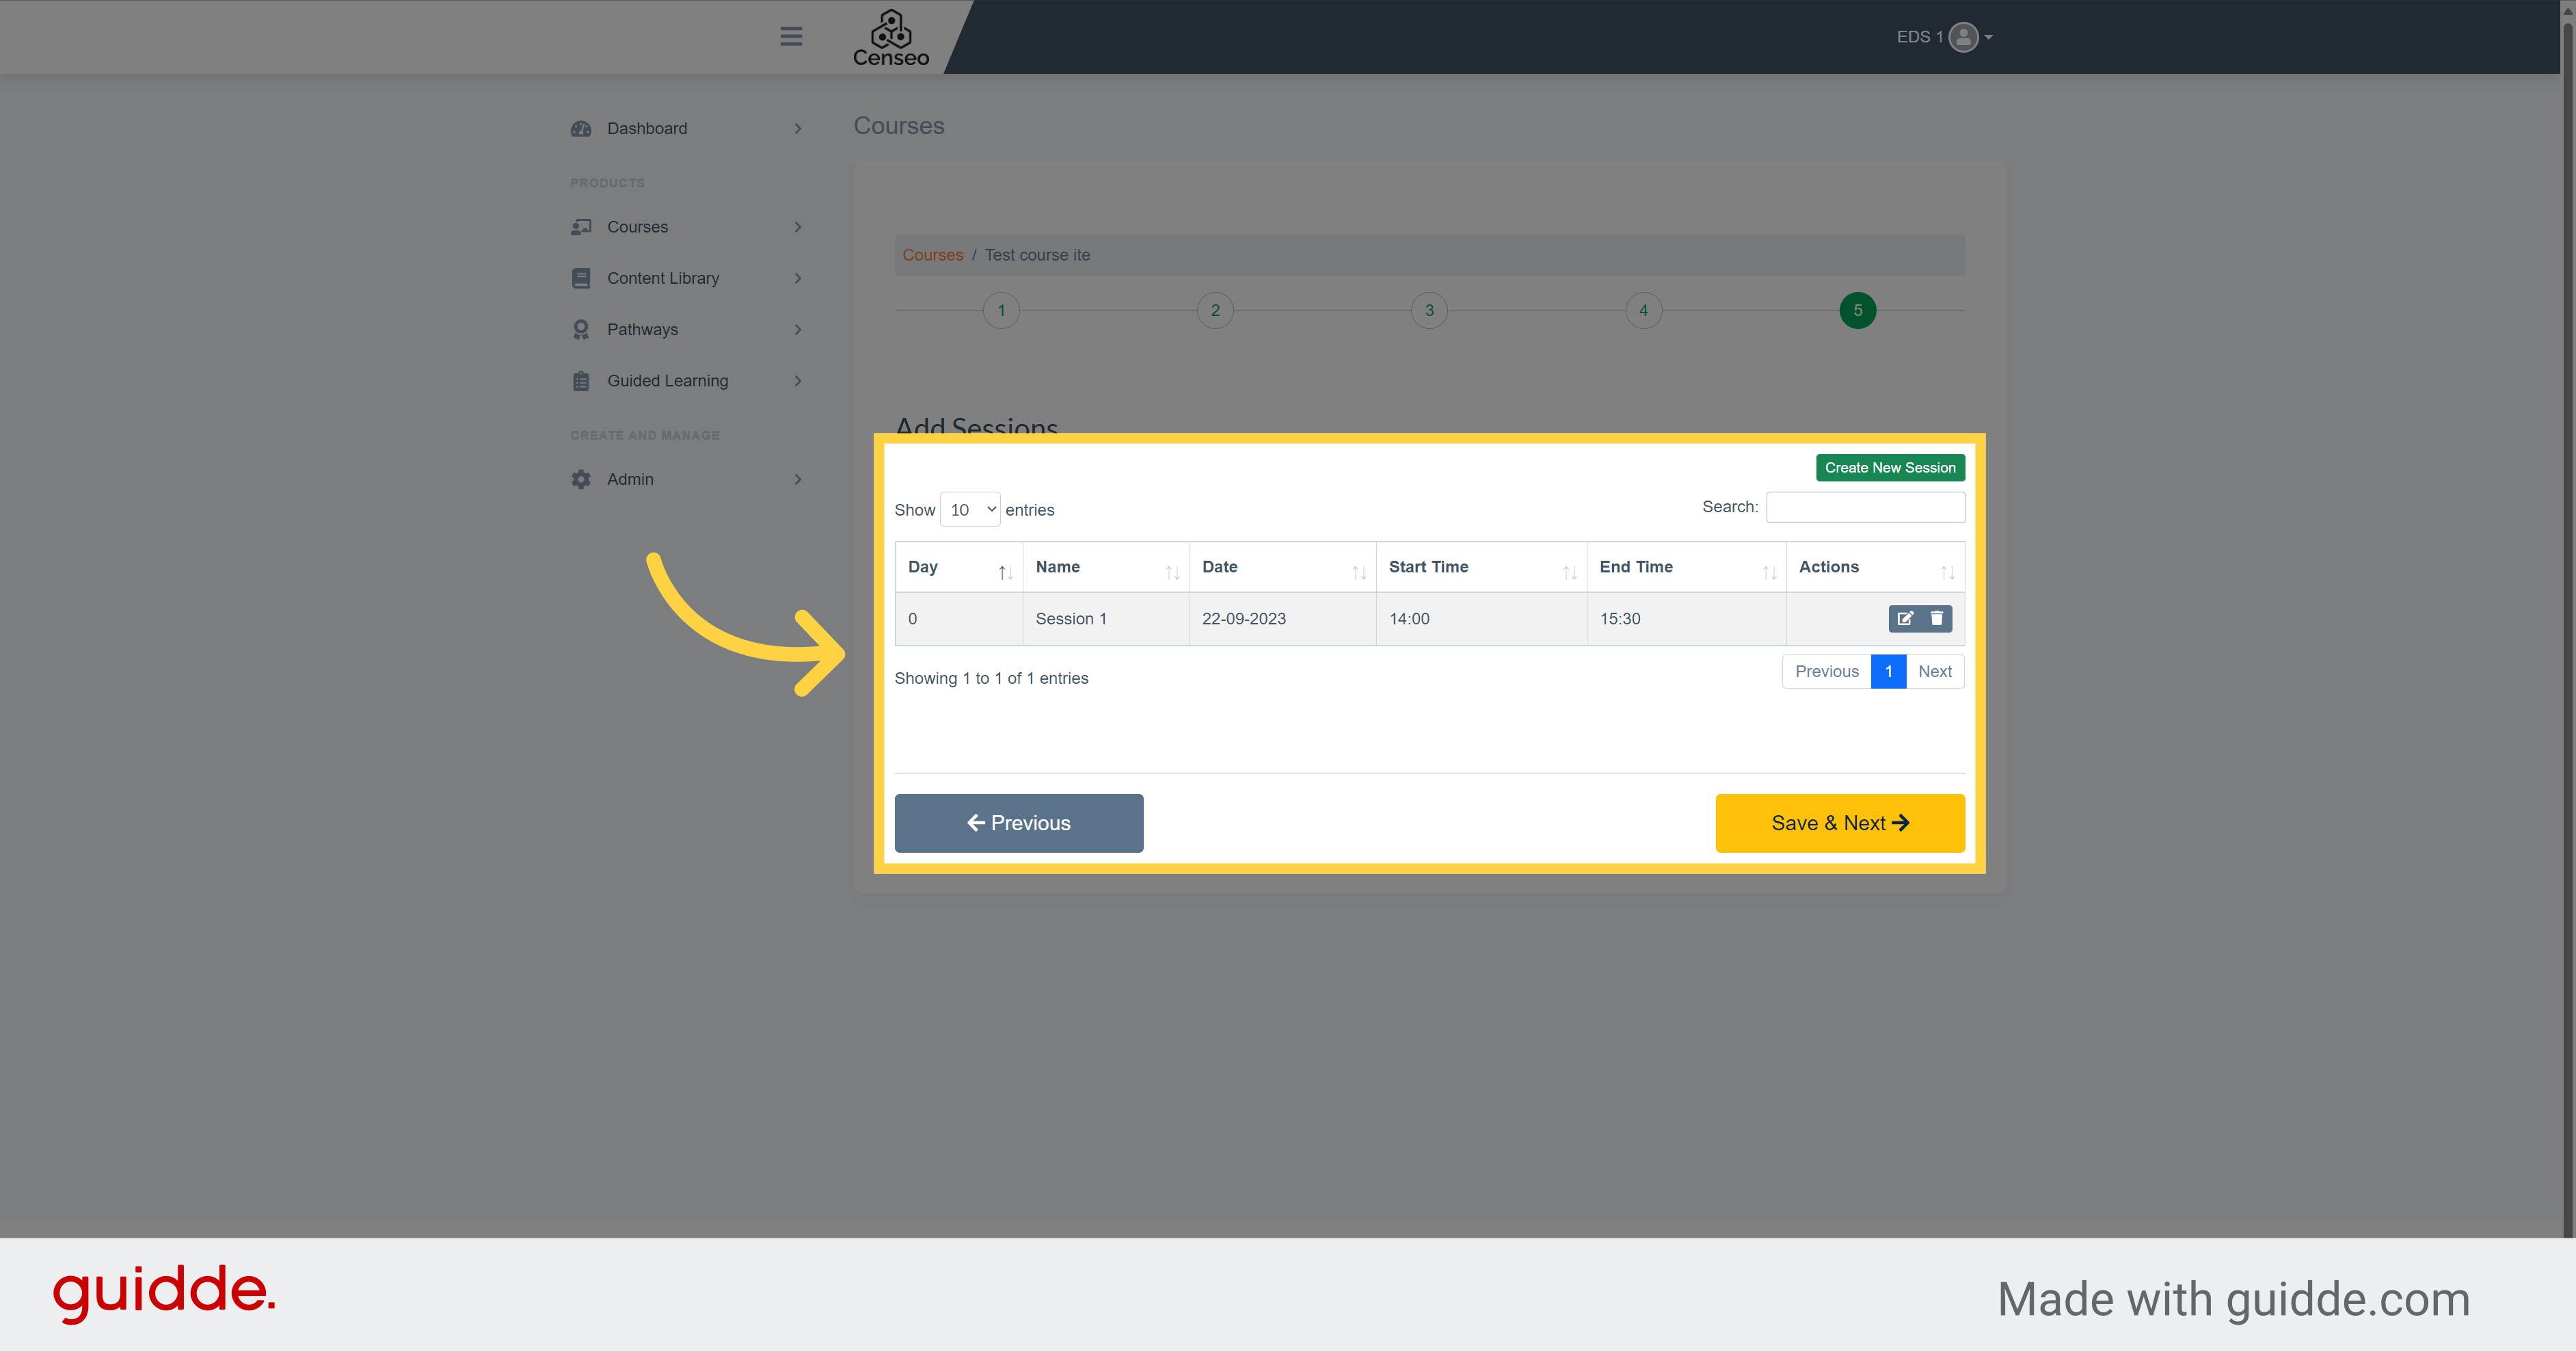Click the Previous navigation button
2576x1352 pixels.
coord(1019,823)
